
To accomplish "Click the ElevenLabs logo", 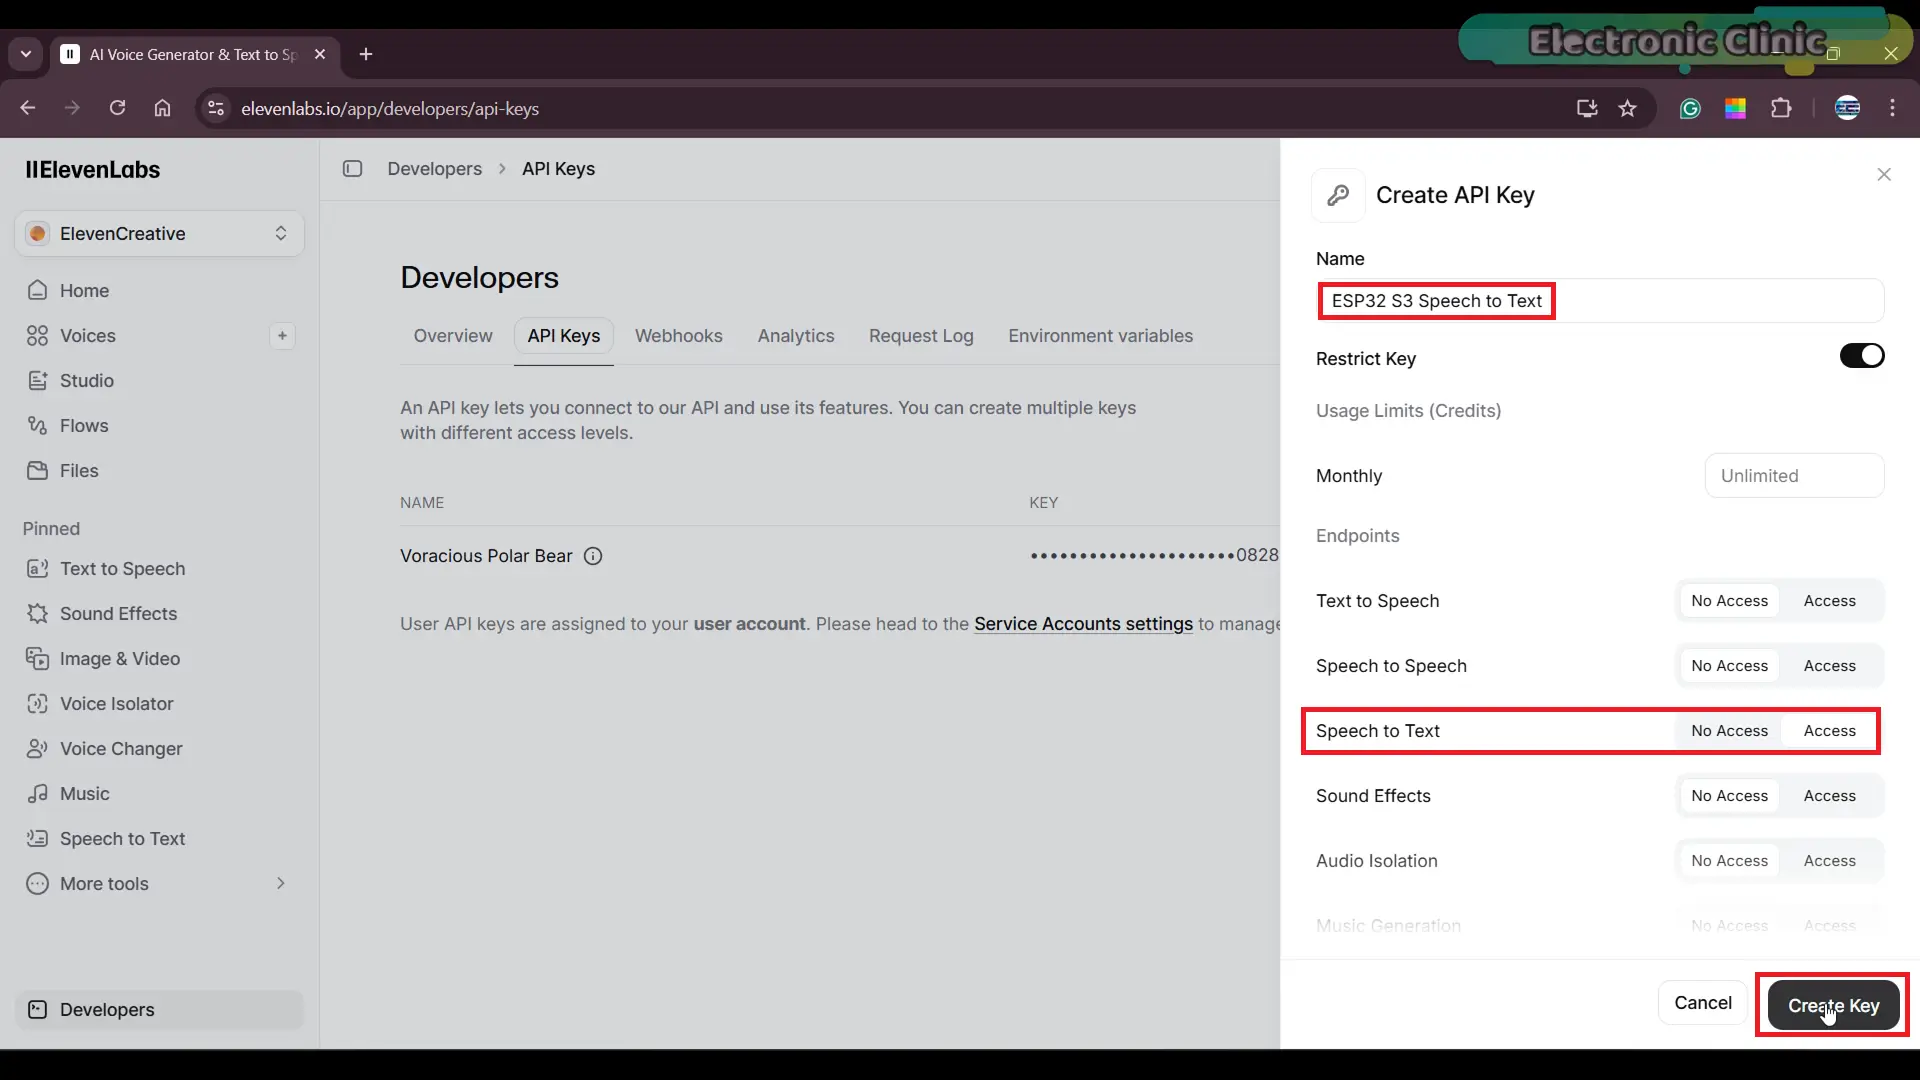I will (x=93, y=170).
